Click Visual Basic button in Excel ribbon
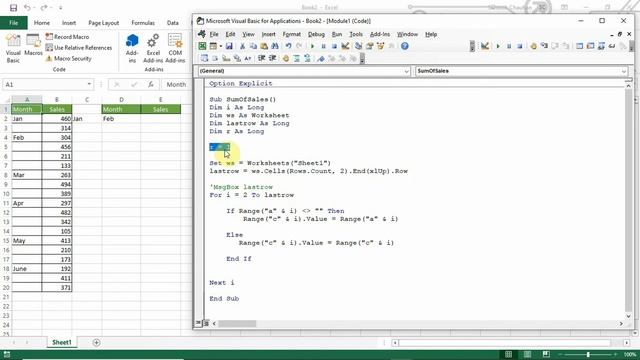640x360 pixels. coord(13,48)
